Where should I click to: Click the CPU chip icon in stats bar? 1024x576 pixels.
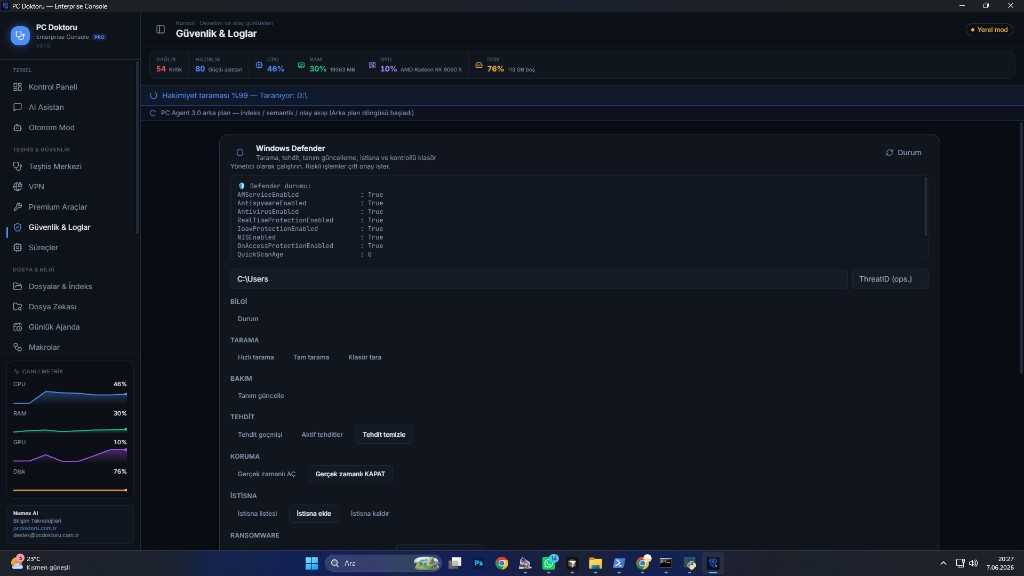click(259, 65)
